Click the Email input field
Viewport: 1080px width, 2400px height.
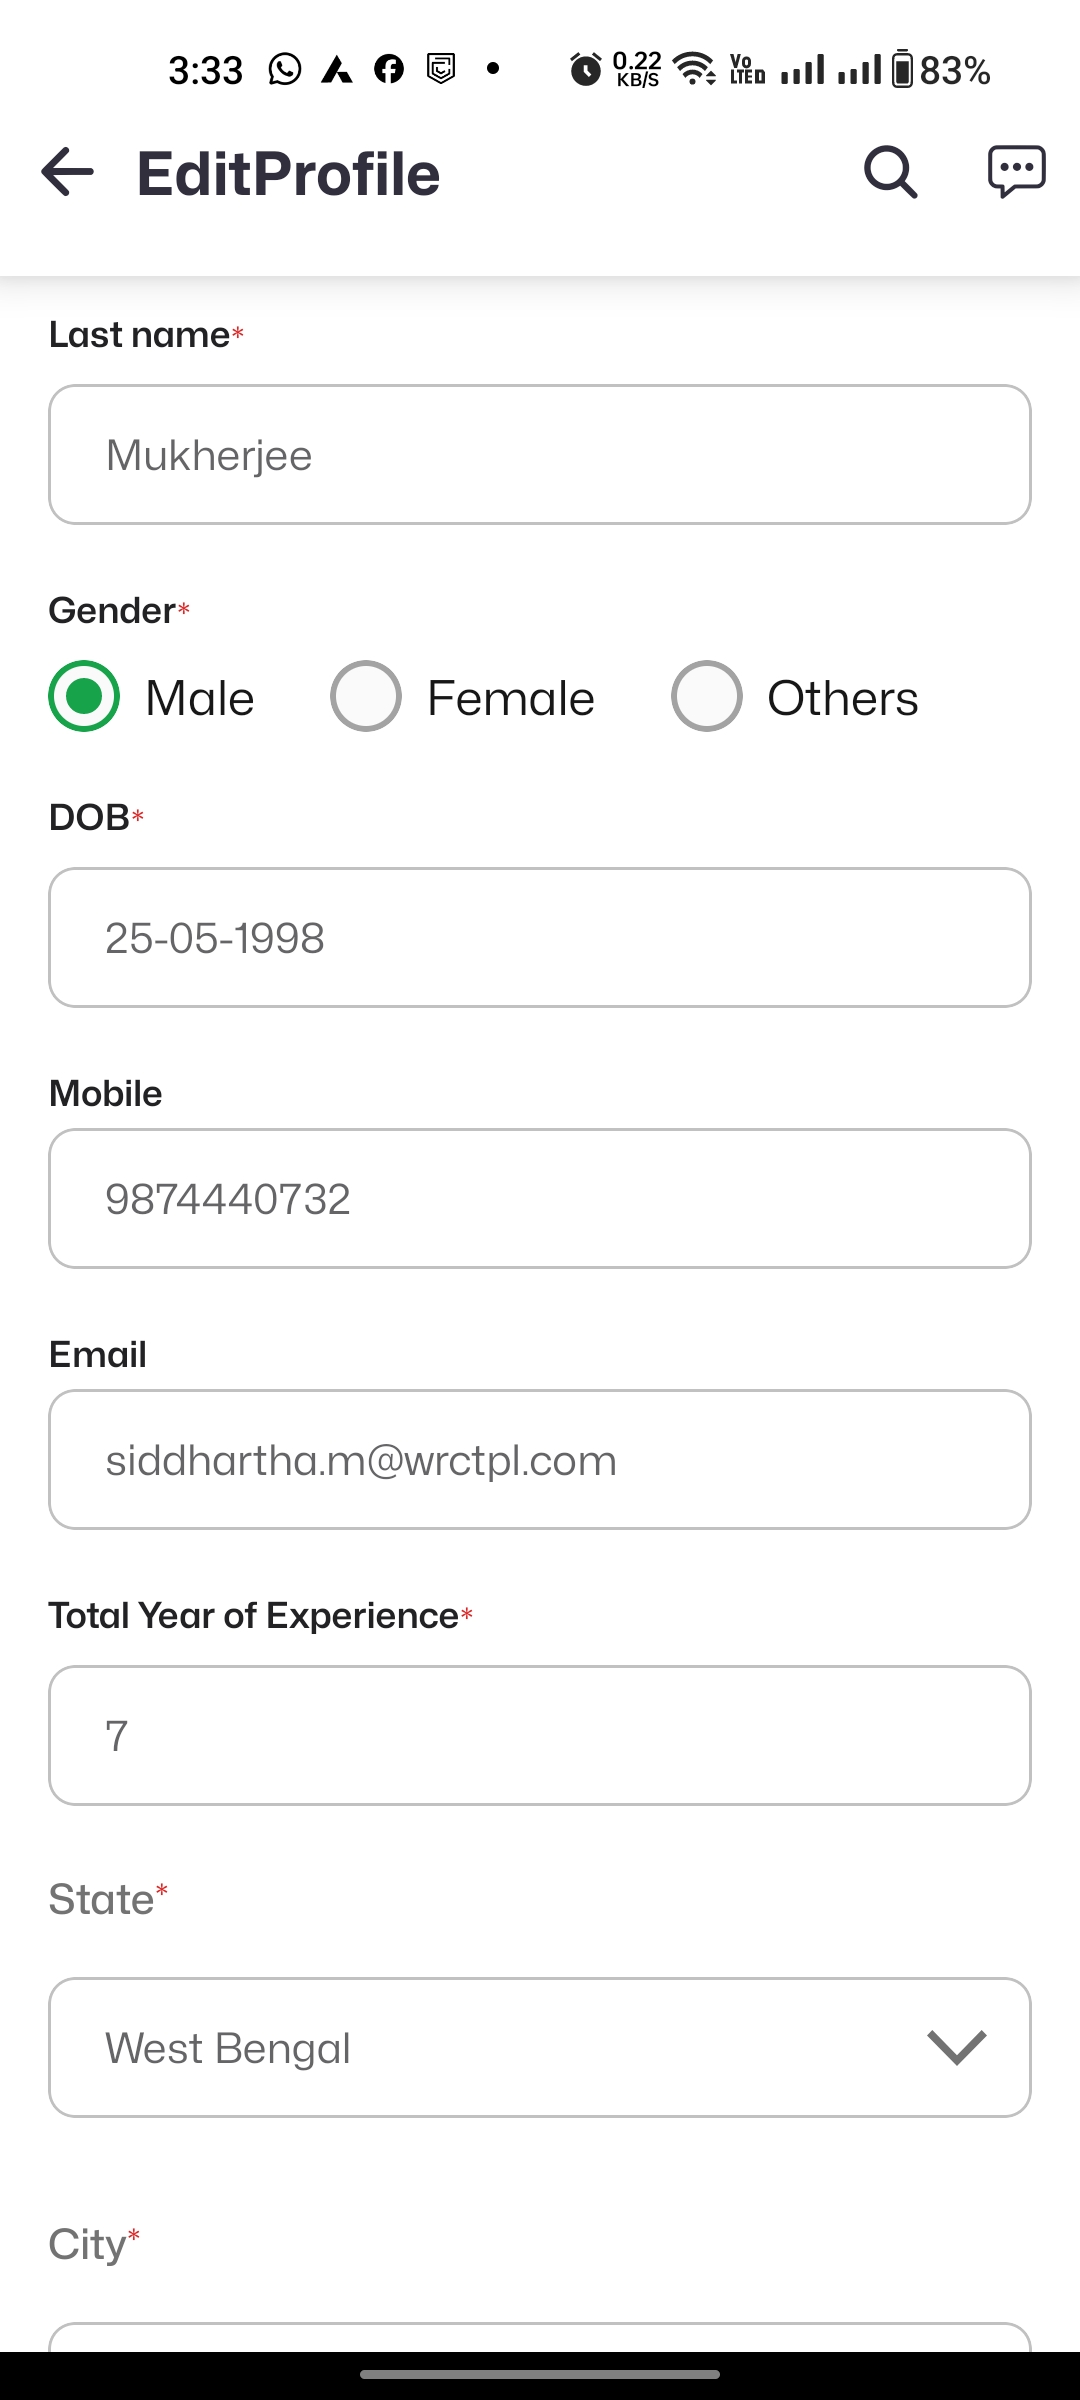540,1460
